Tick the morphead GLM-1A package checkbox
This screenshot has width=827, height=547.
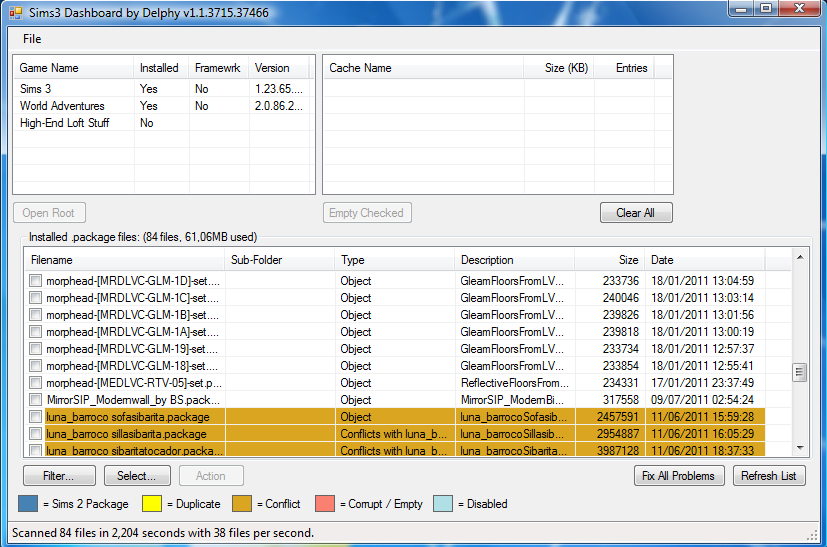[35, 332]
